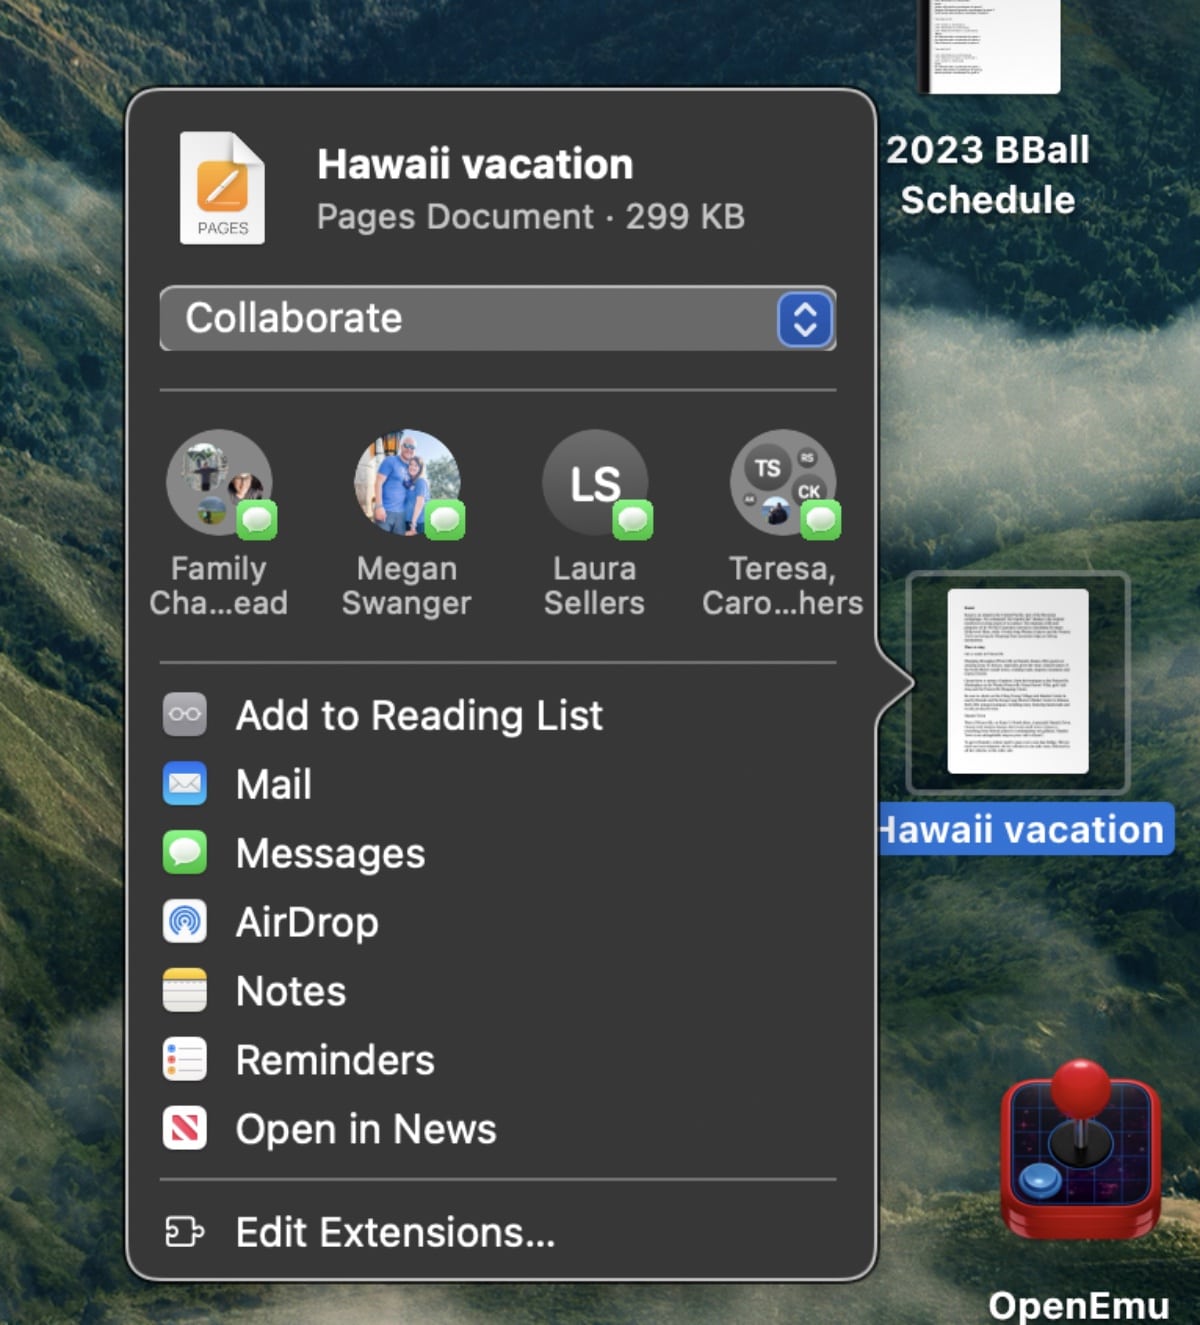Share with the Family Cha...ead group

tap(219, 485)
